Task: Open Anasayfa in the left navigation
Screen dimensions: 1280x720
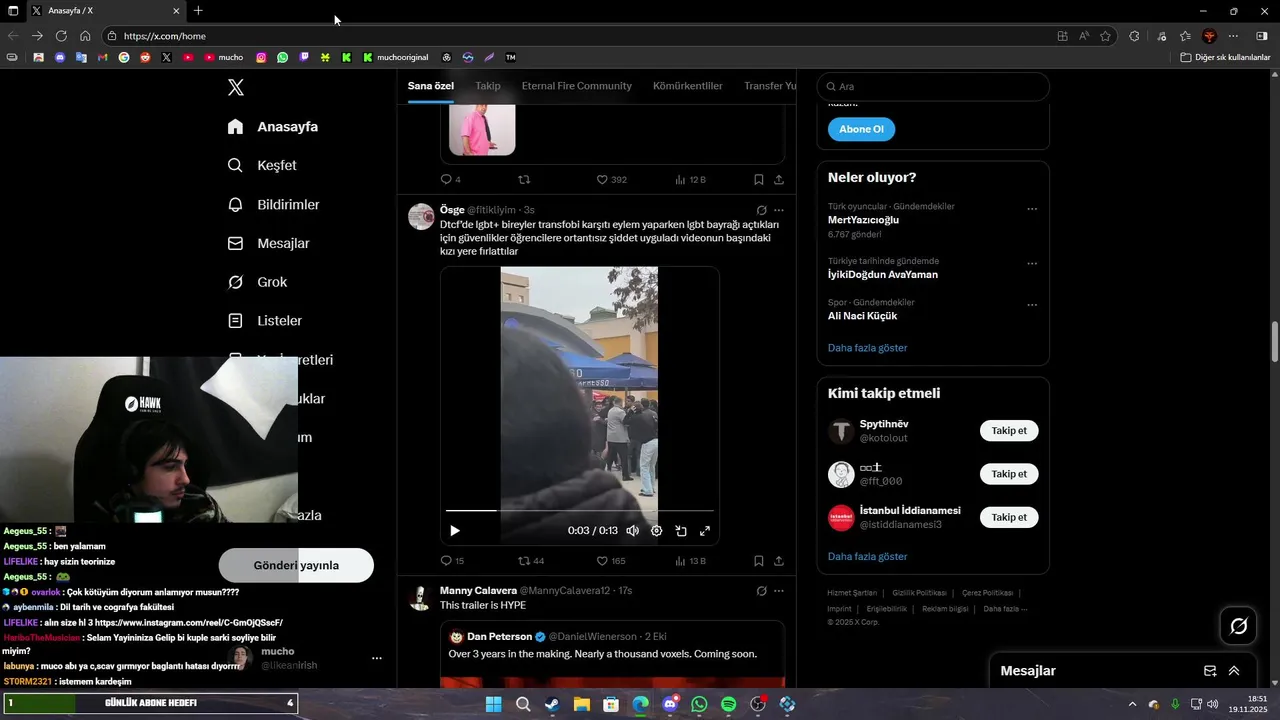Action: click(273, 127)
